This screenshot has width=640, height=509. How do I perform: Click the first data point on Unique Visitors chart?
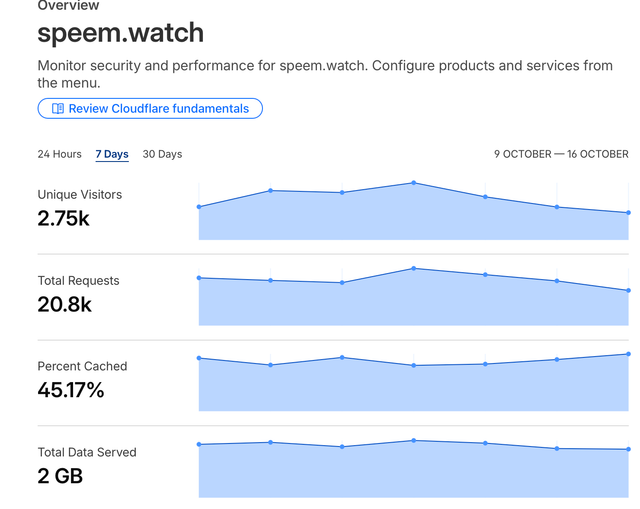point(199,207)
